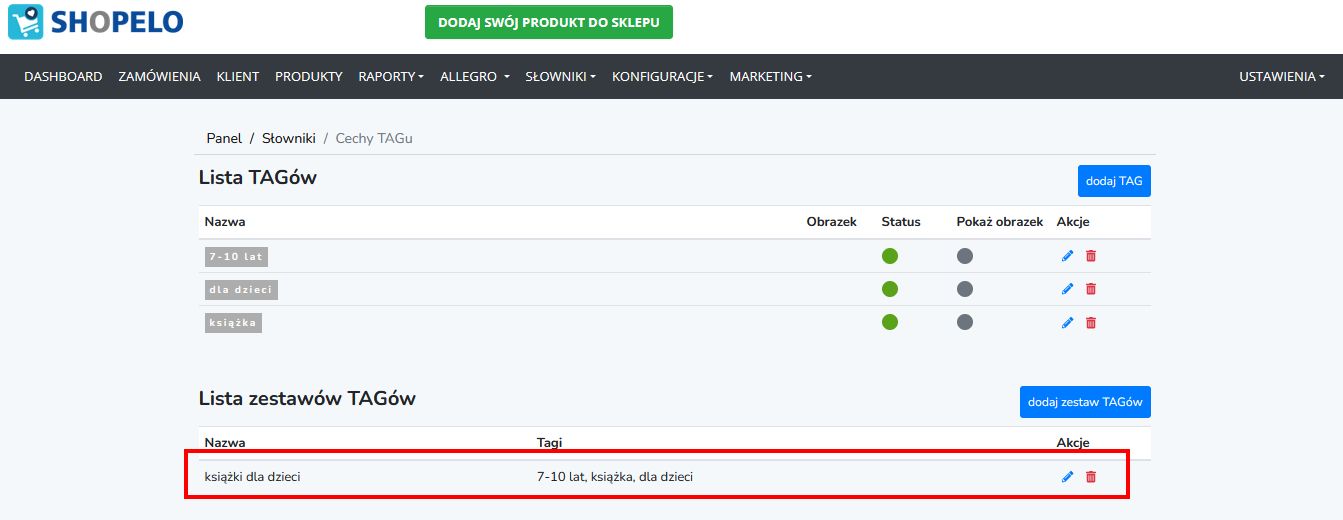Click the 'Lista TAGów' heading

(258, 178)
